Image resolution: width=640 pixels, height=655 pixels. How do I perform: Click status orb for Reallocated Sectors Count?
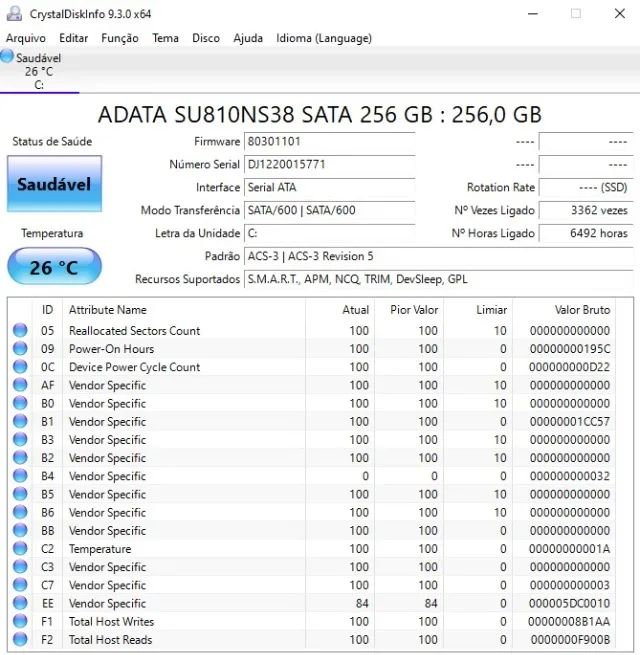tap(20, 330)
